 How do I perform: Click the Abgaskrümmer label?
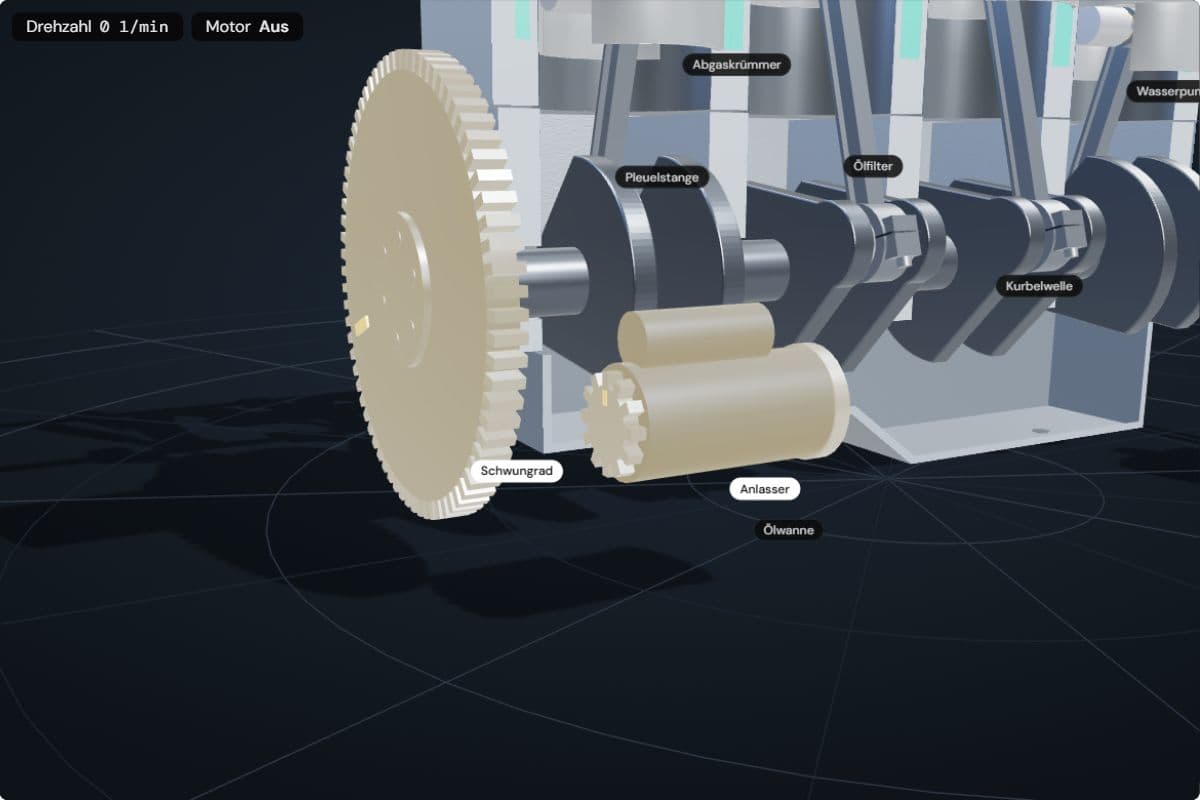737,65
